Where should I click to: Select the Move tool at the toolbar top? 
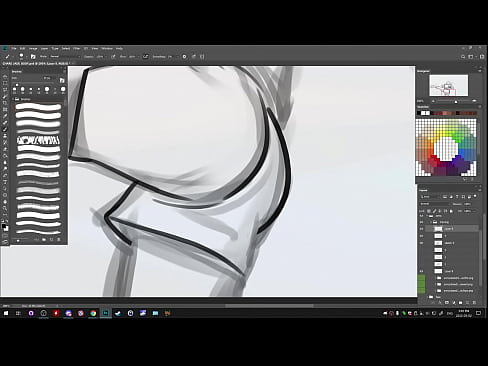[5, 76]
